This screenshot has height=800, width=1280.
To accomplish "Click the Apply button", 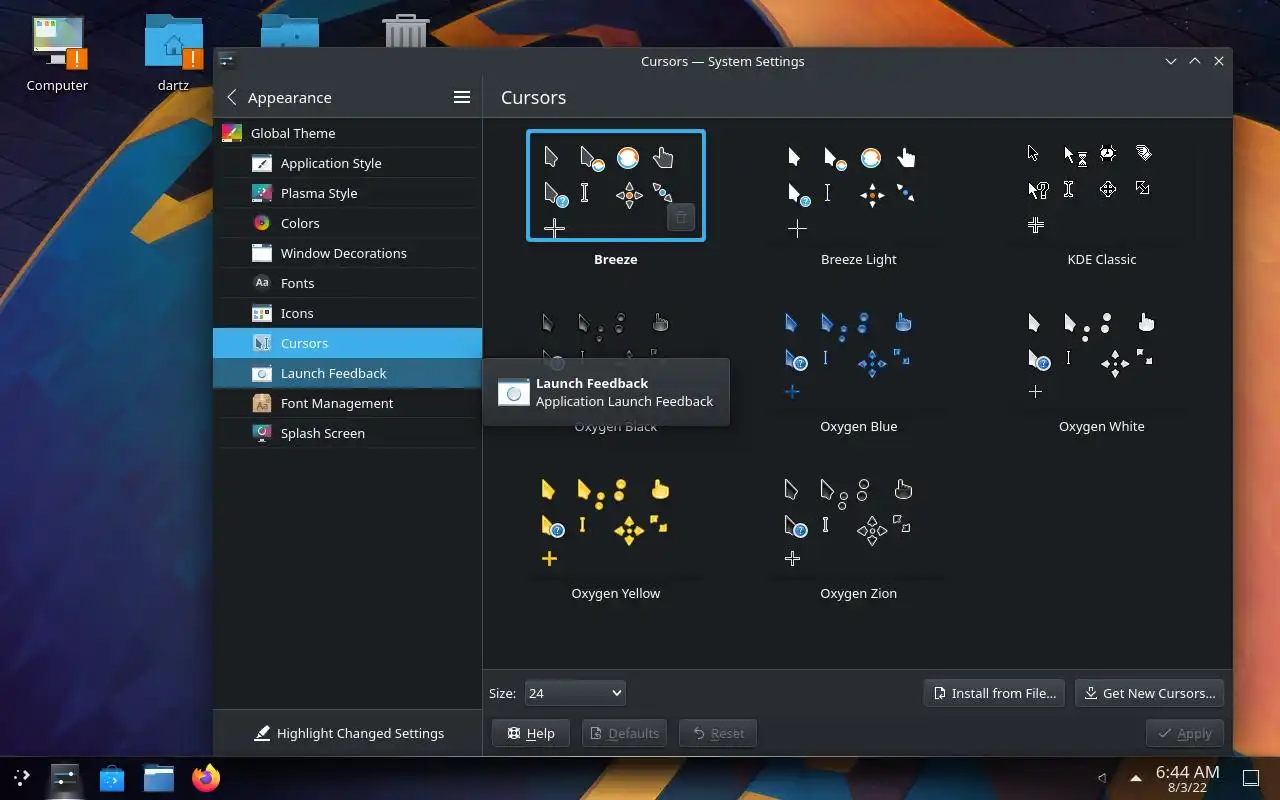I will coord(1185,733).
